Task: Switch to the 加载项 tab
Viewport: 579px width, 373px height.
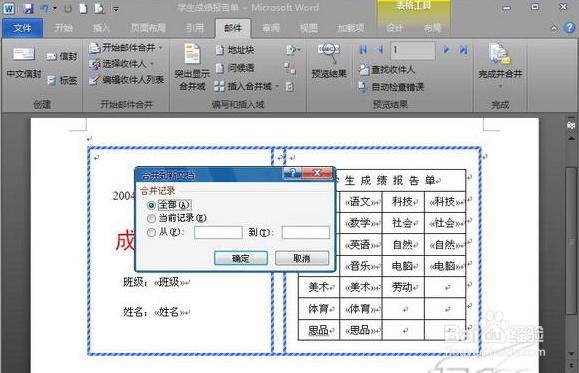Action: coord(351,28)
